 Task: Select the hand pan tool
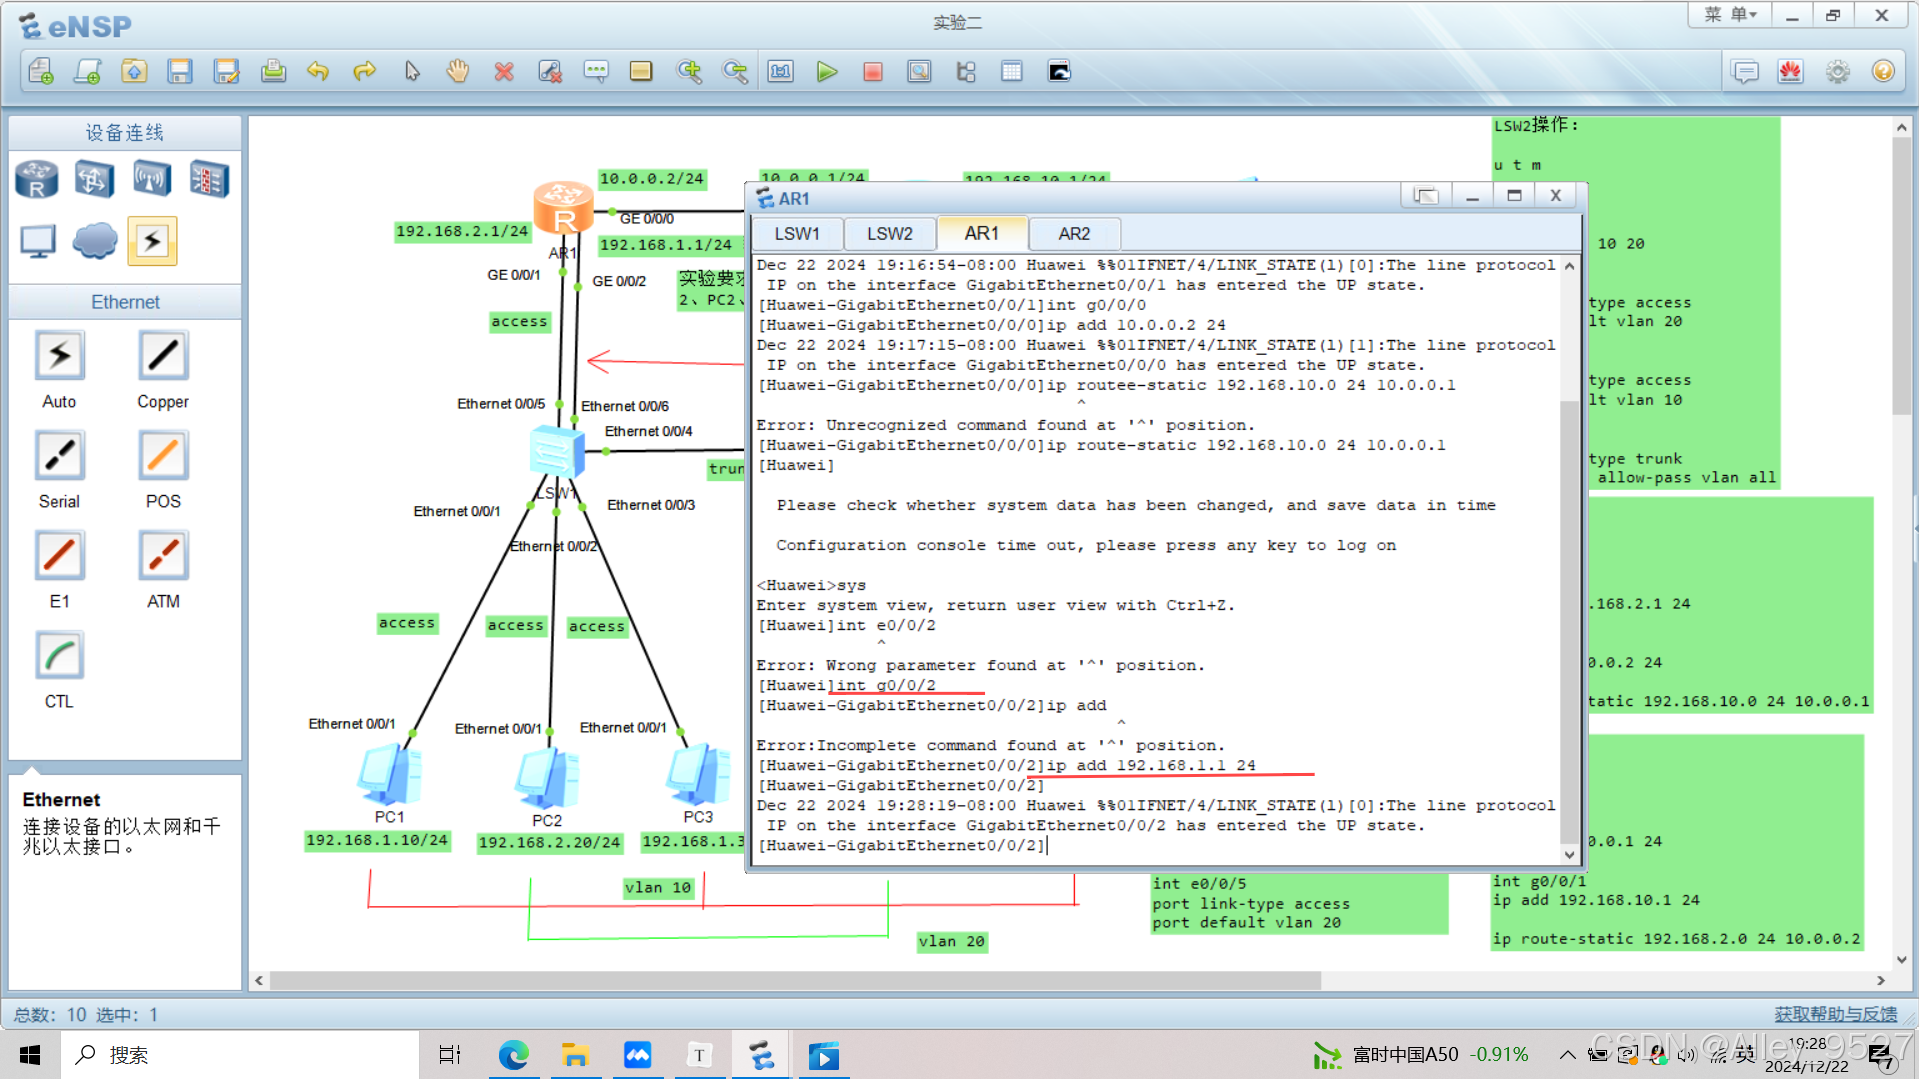(458, 71)
